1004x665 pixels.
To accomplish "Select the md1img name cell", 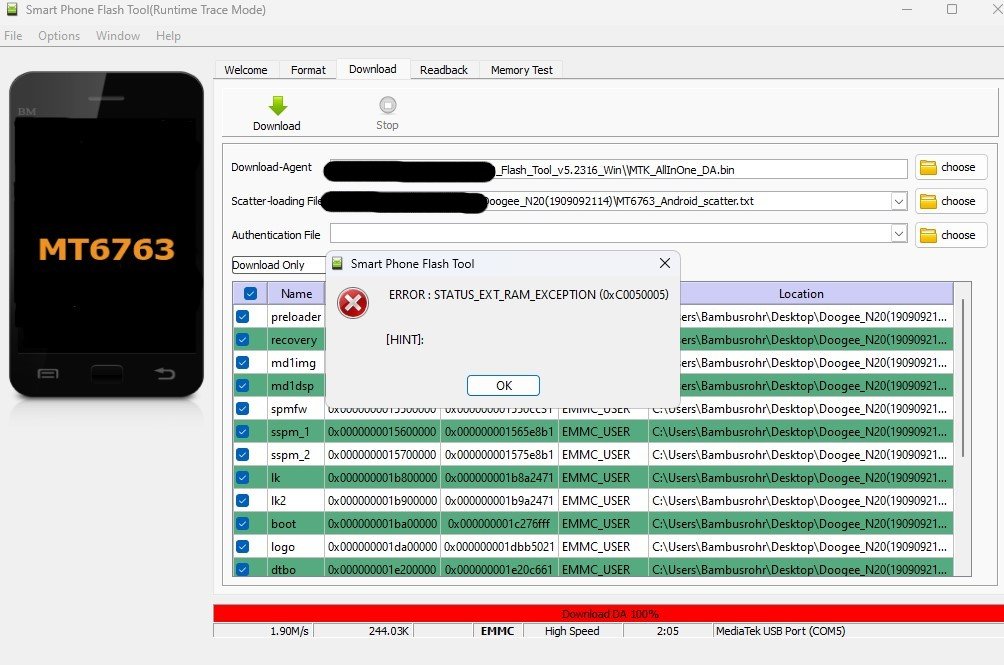I will pos(296,363).
